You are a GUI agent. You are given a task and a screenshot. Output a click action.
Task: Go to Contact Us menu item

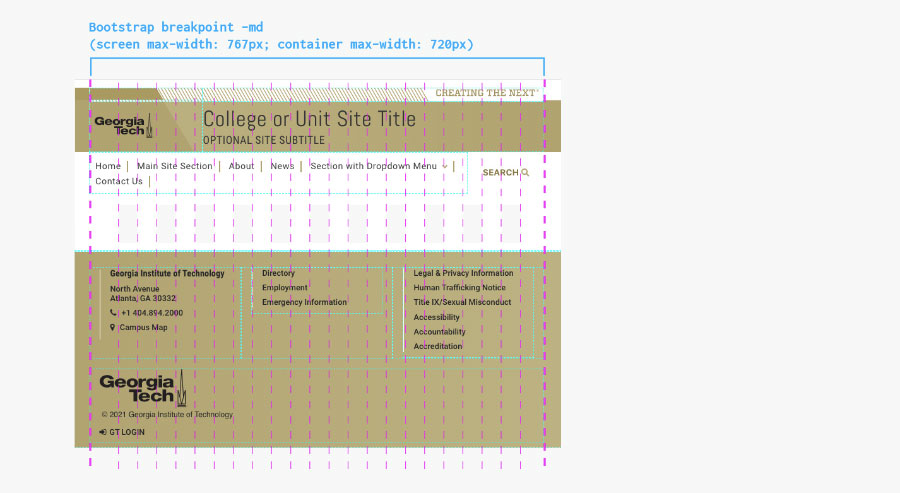tap(119, 181)
